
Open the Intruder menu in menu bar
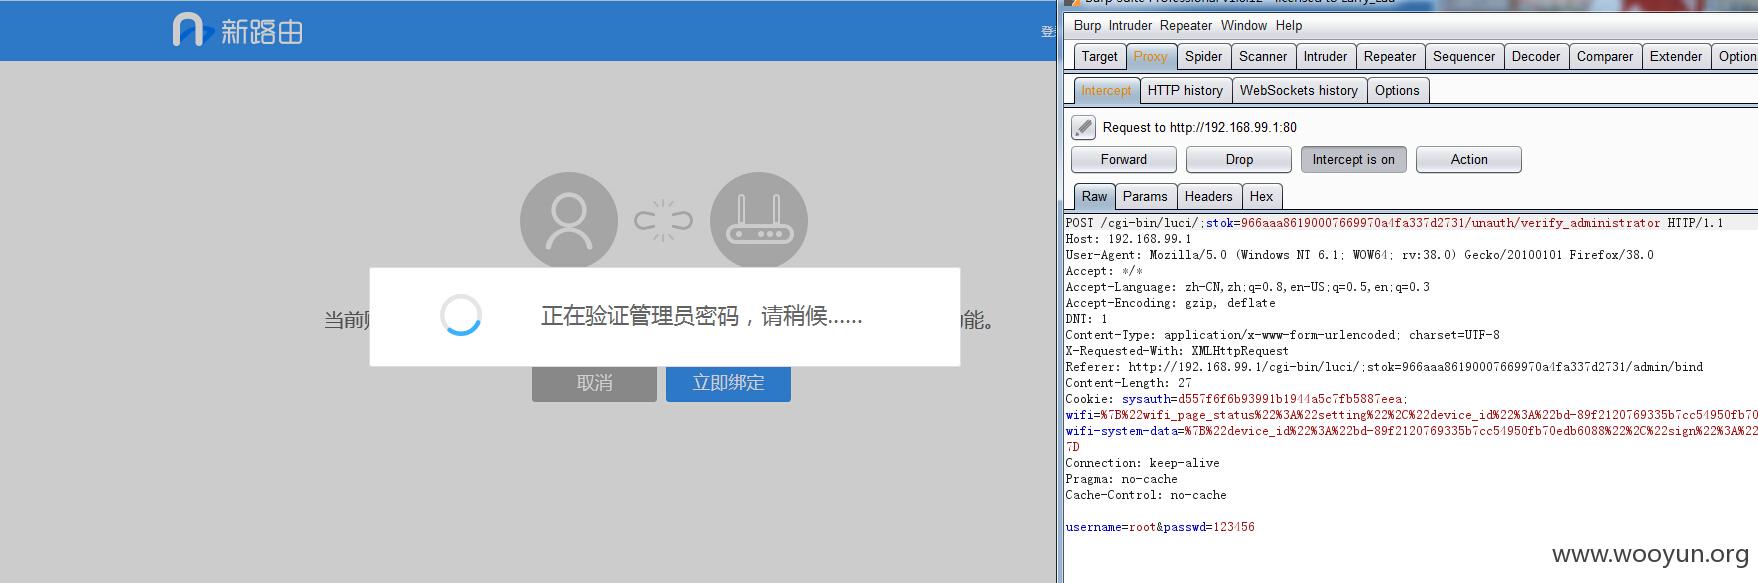pyautogui.click(x=1130, y=26)
